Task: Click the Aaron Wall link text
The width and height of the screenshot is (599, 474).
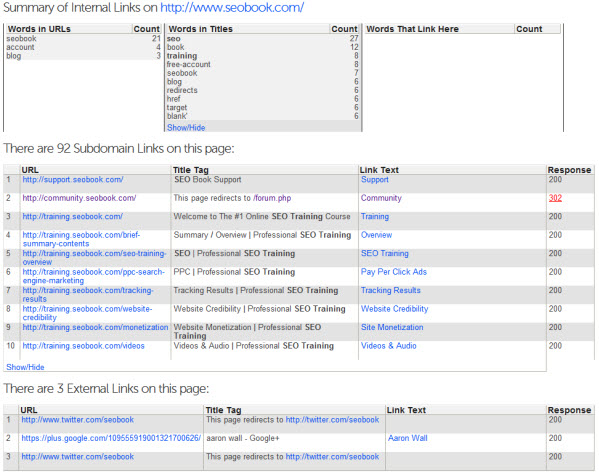Action: tap(408, 438)
